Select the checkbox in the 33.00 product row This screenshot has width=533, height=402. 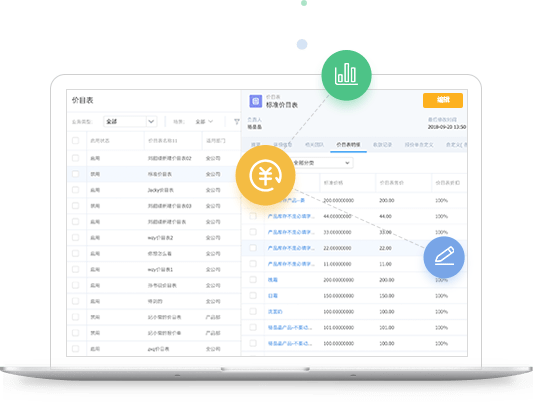point(253,232)
